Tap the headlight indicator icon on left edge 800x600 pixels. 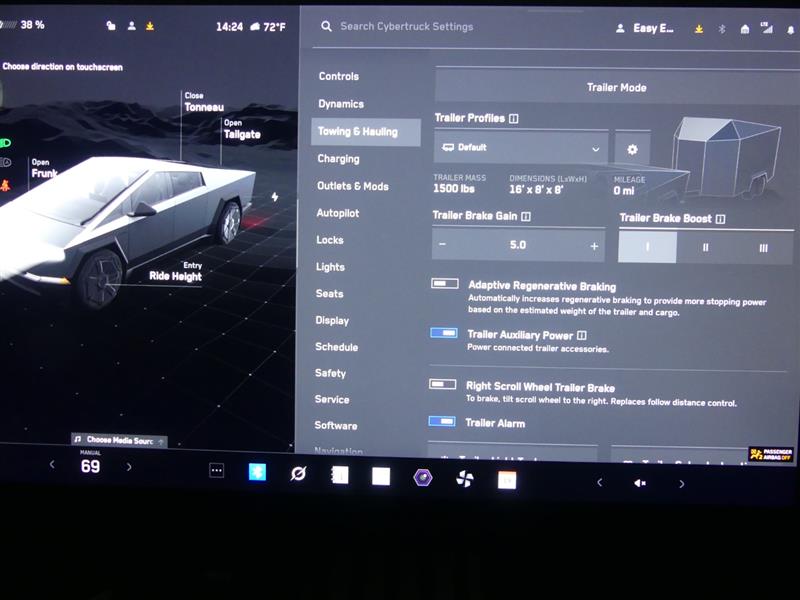(5, 143)
